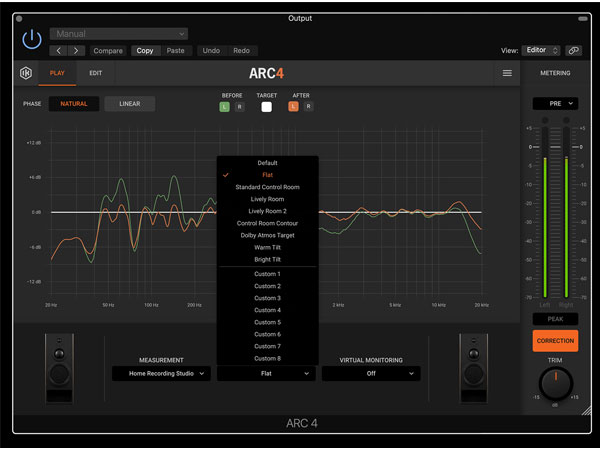Click the IK Multimedia logo icon
The width and height of the screenshot is (600, 450).
26,73
